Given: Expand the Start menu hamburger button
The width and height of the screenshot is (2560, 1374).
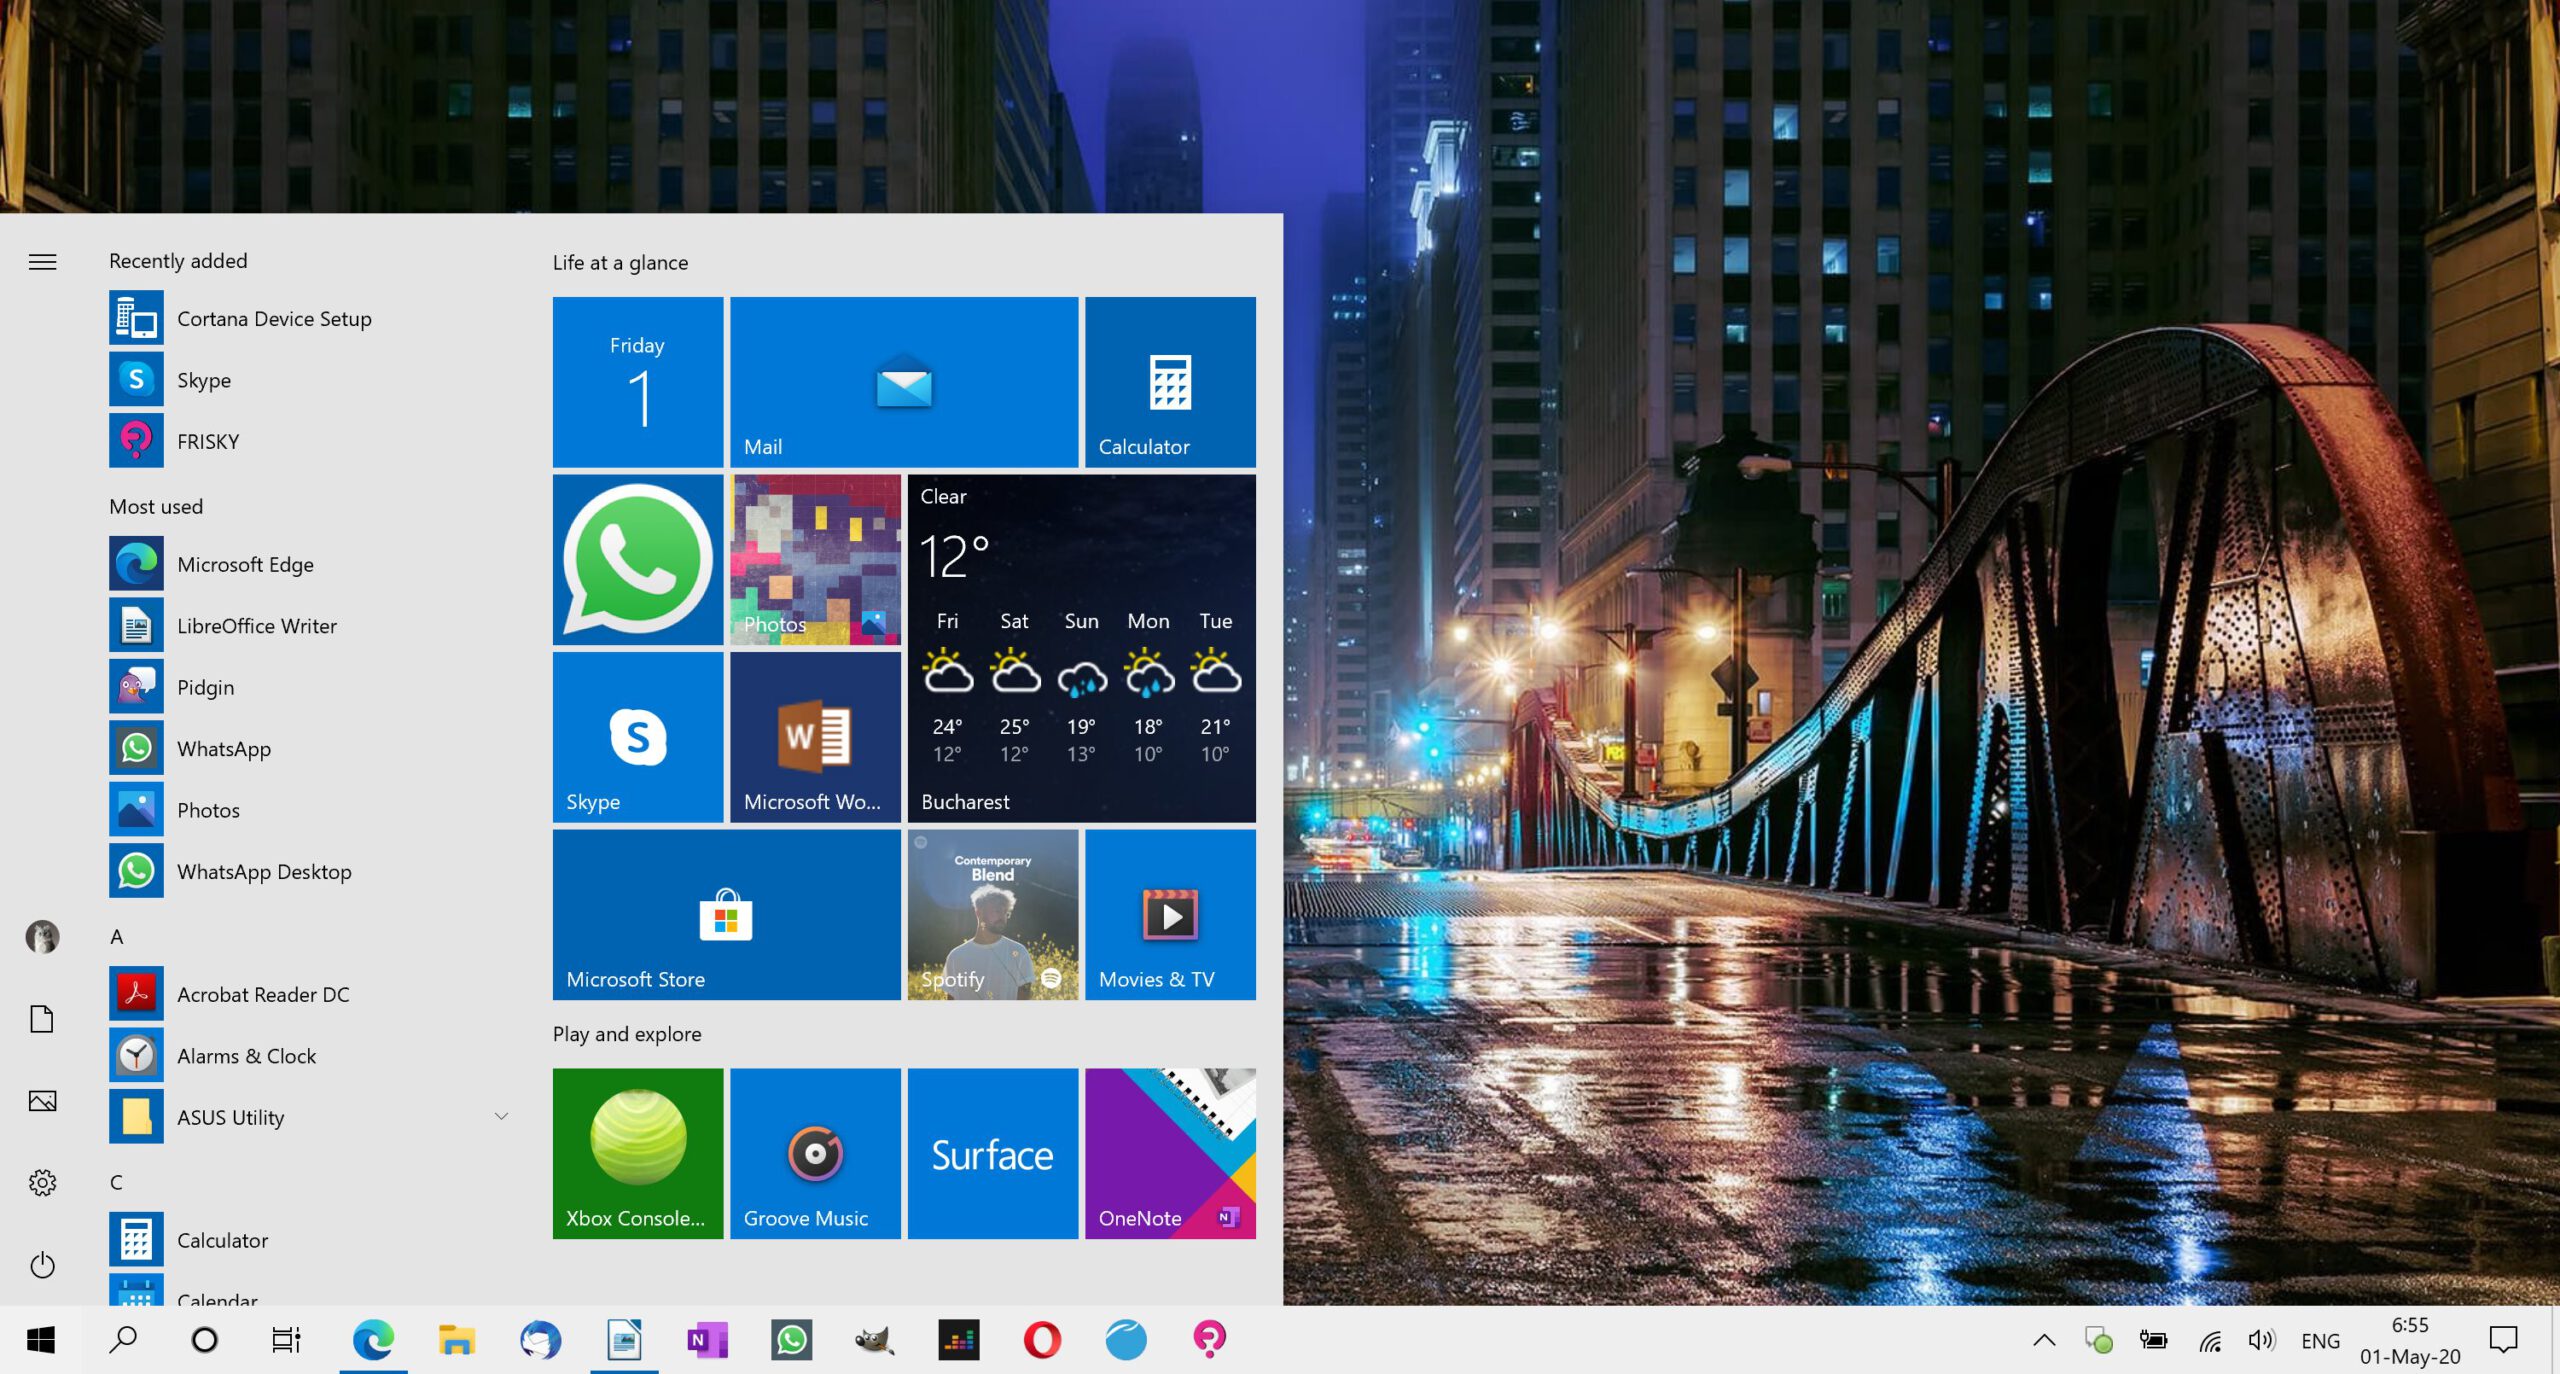Looking at the screenshot, I should pyautogui.click(x=42, y=262).
